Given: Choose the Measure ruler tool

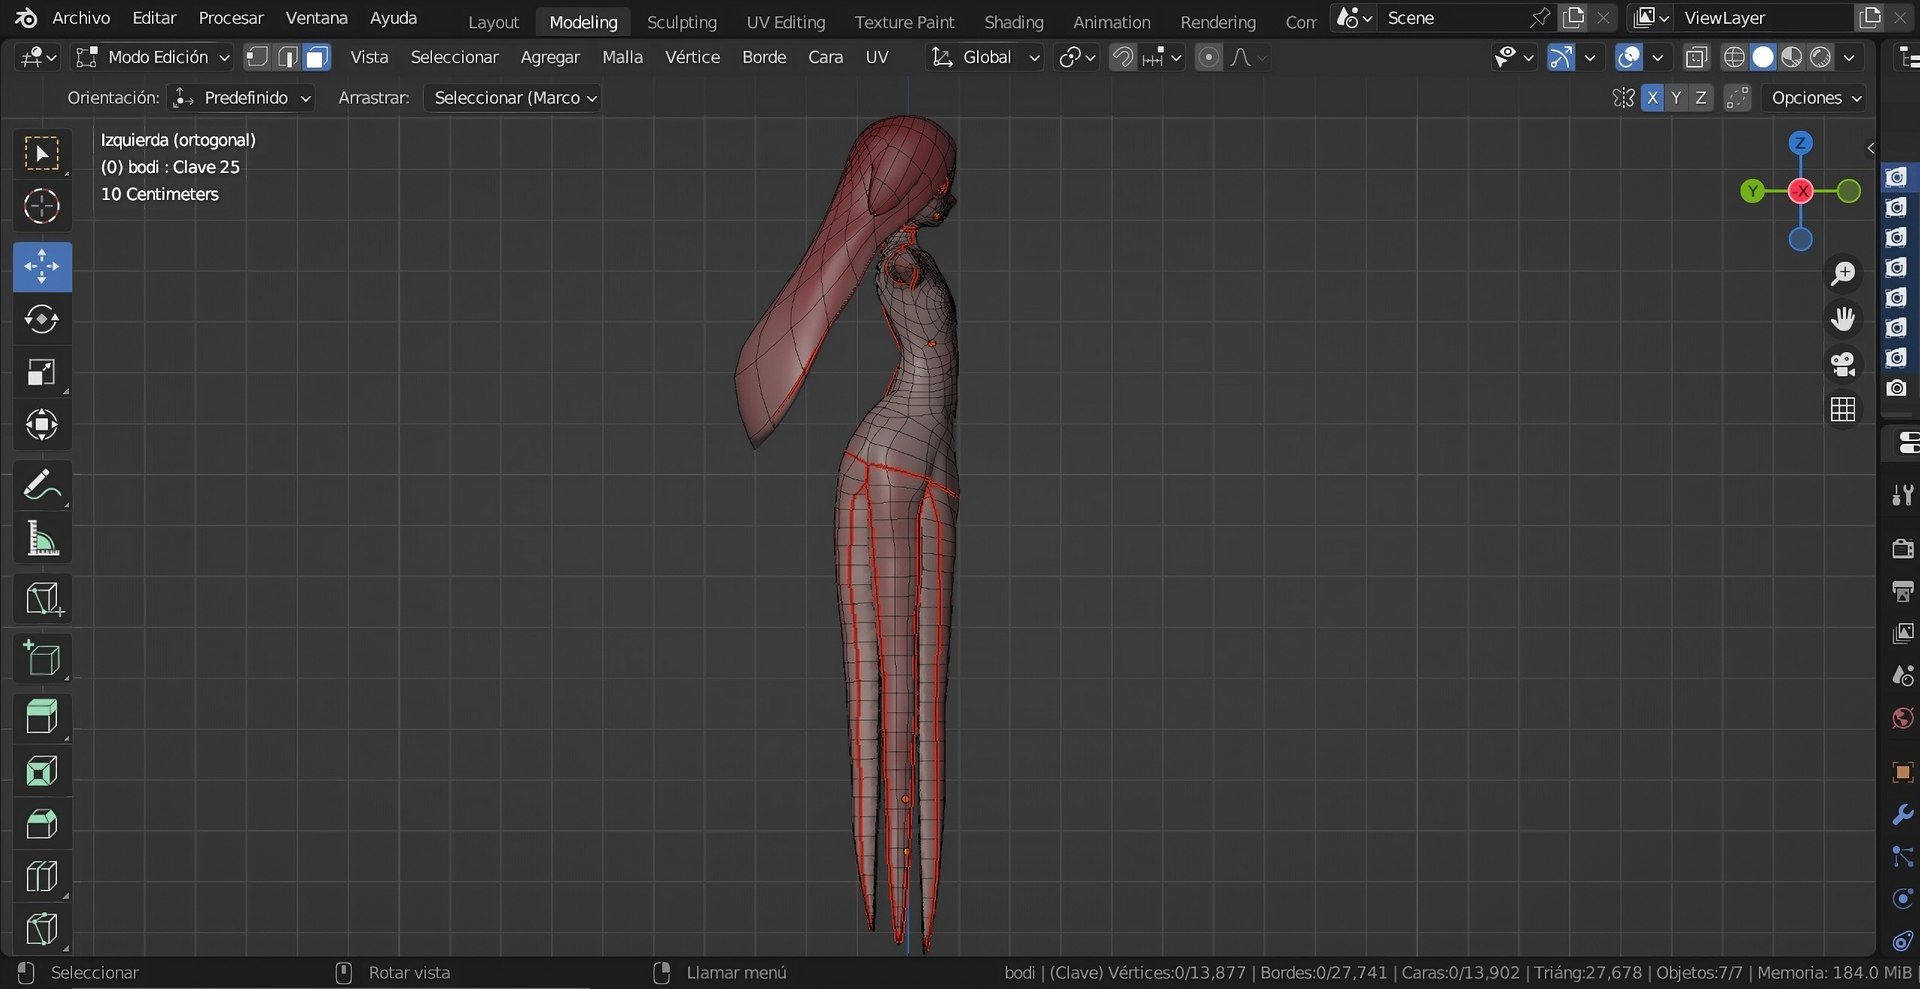Looking at the screenshot, I should click(x=42, y=540).
